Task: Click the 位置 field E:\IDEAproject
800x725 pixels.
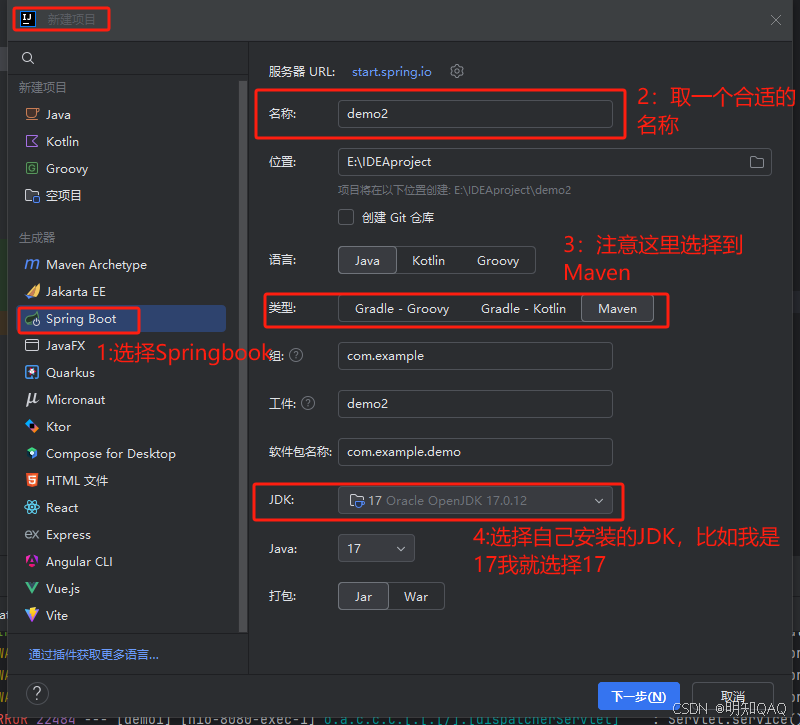Action: click(555, 162)
